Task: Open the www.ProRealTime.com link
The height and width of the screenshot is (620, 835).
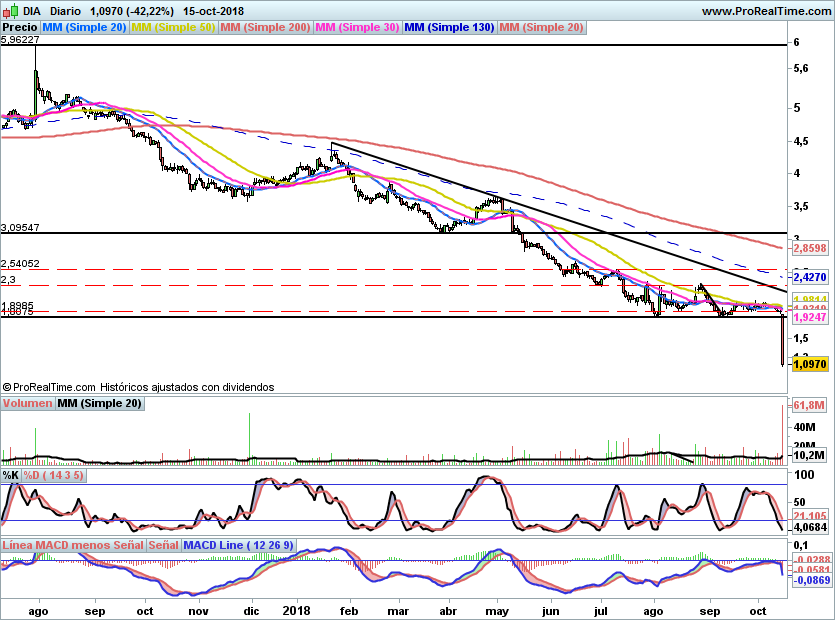Action: point(766,11)
